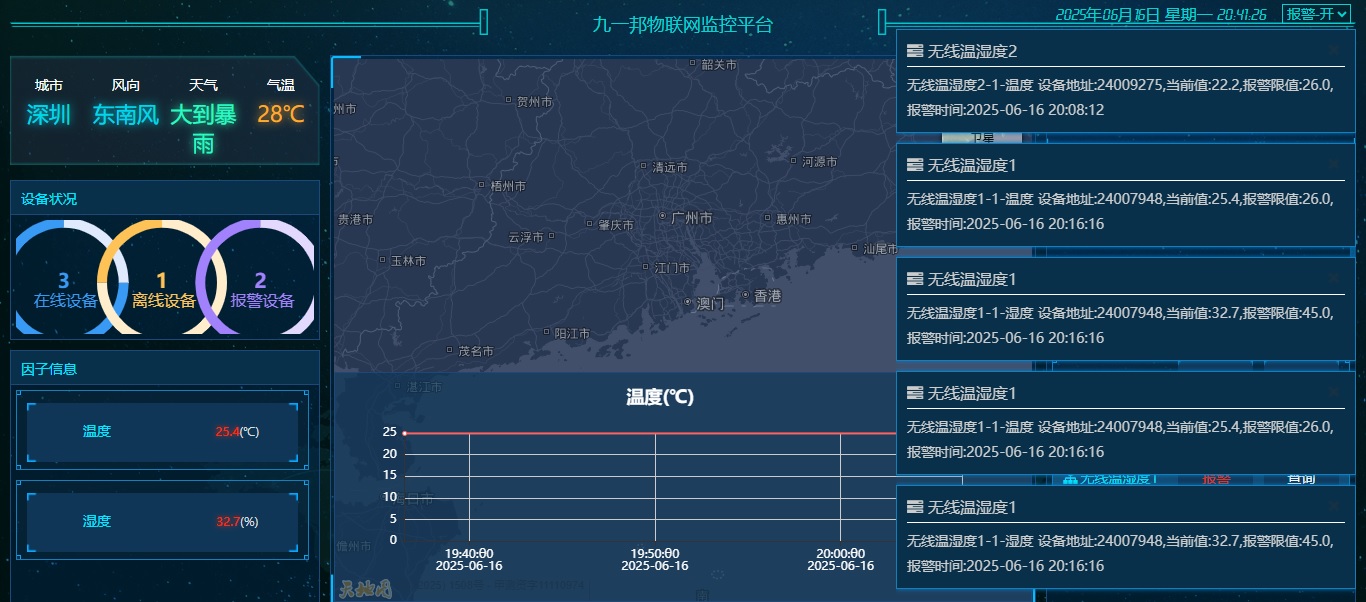Click the 28℃ temperature reading
Viewport: 1366px width, 602px height.
tap(281, 115)
